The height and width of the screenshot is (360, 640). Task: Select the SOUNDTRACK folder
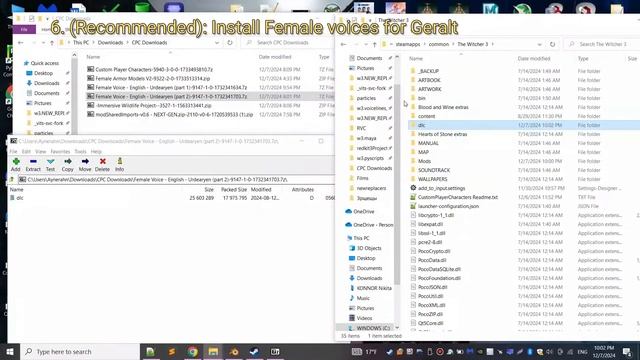pos(433,170)
